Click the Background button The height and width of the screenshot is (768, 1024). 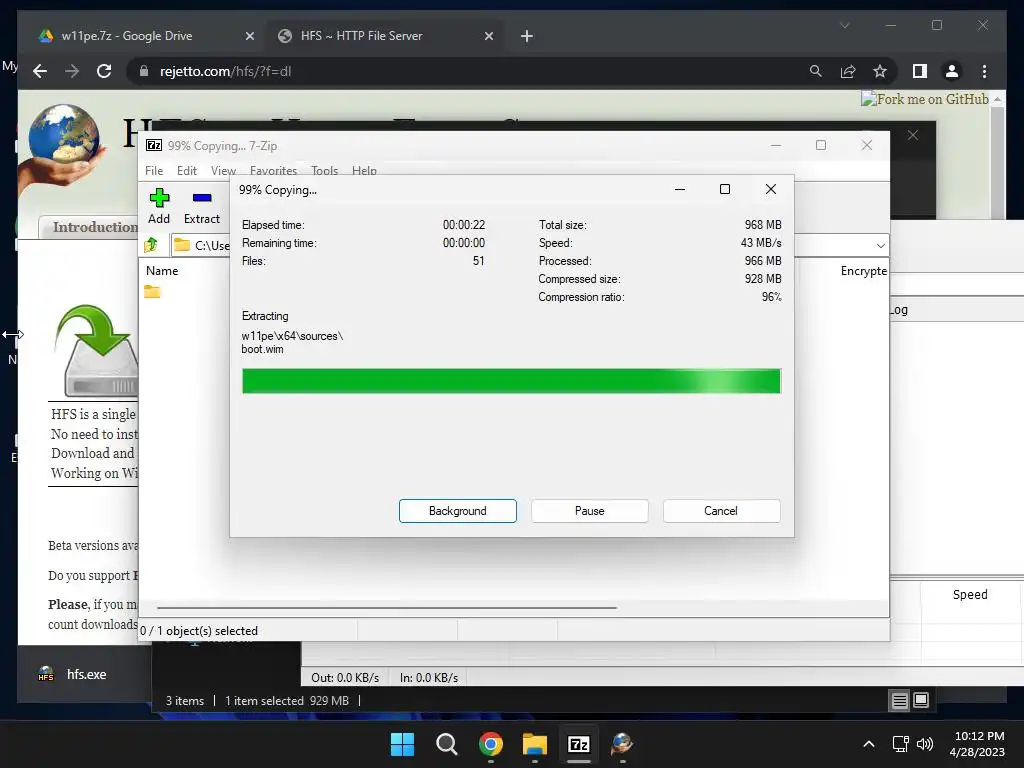pyautogui.click(x=458, y=511)
